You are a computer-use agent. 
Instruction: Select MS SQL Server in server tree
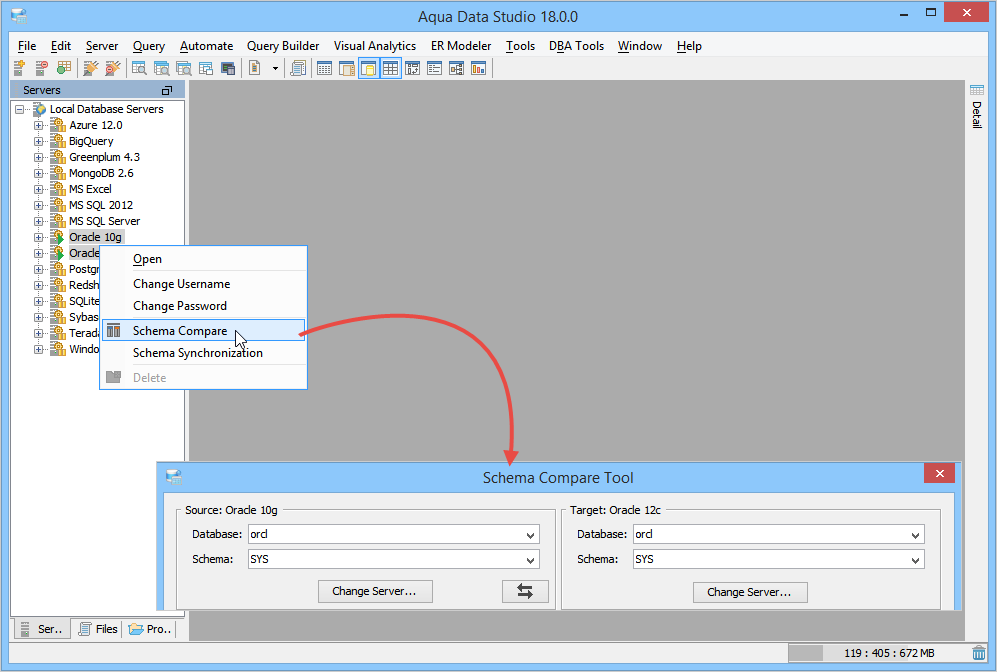(x=104, y=221)
